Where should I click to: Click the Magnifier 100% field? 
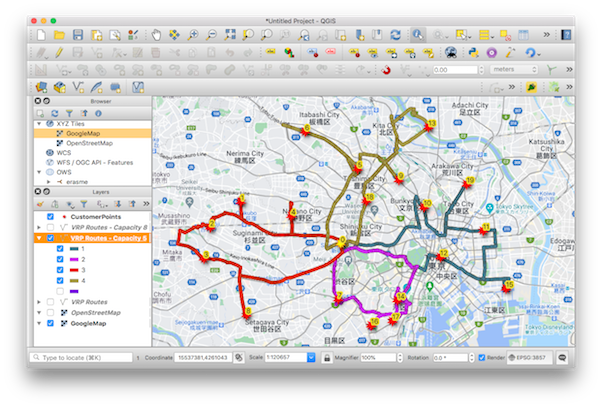click(378, 357)
